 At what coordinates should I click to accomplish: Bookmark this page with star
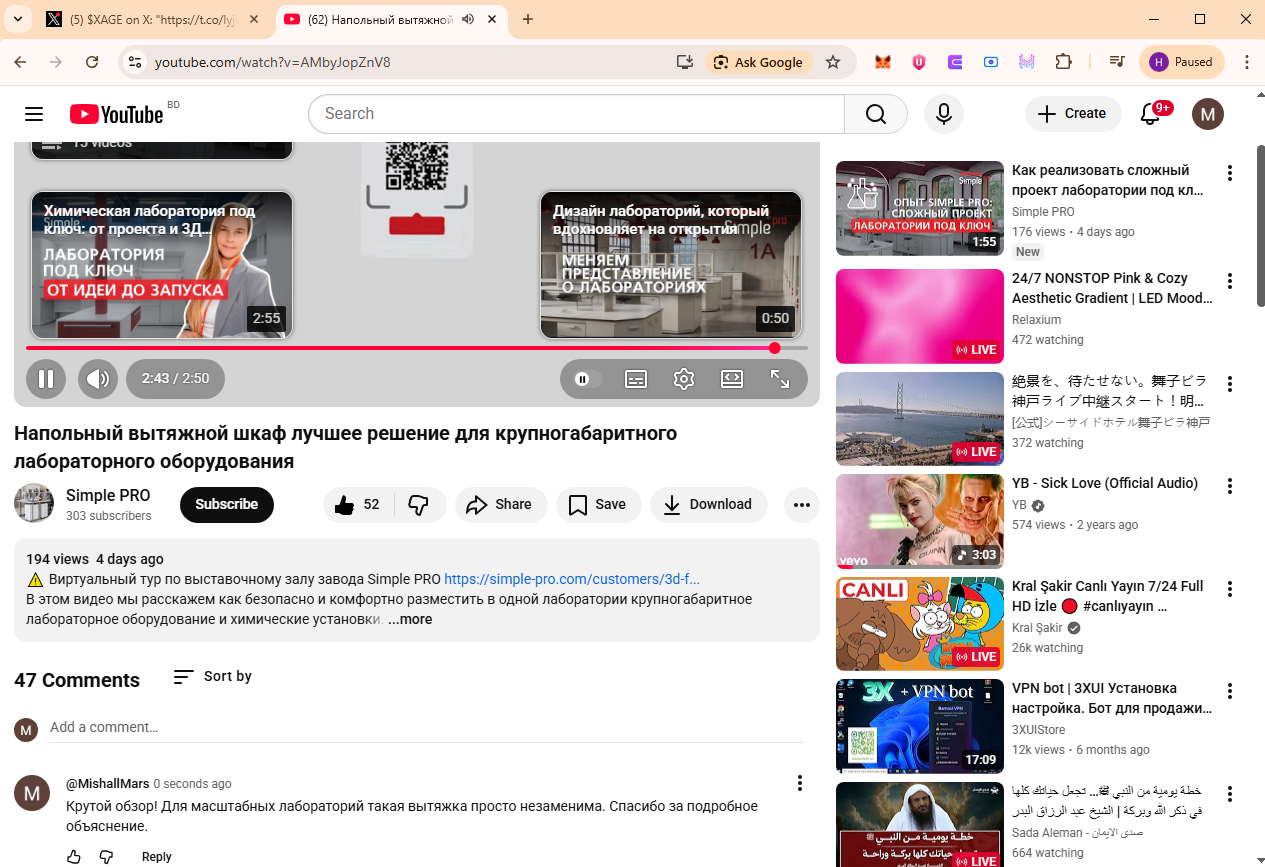tap(833, 62)
